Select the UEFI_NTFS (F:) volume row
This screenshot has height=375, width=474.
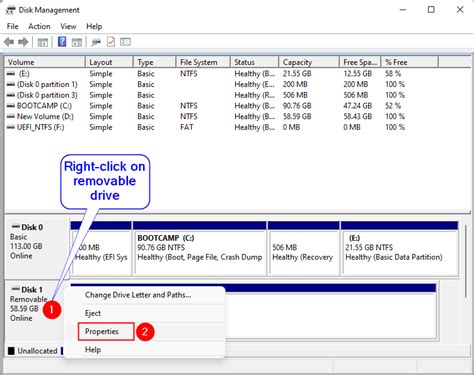point(221,127)
